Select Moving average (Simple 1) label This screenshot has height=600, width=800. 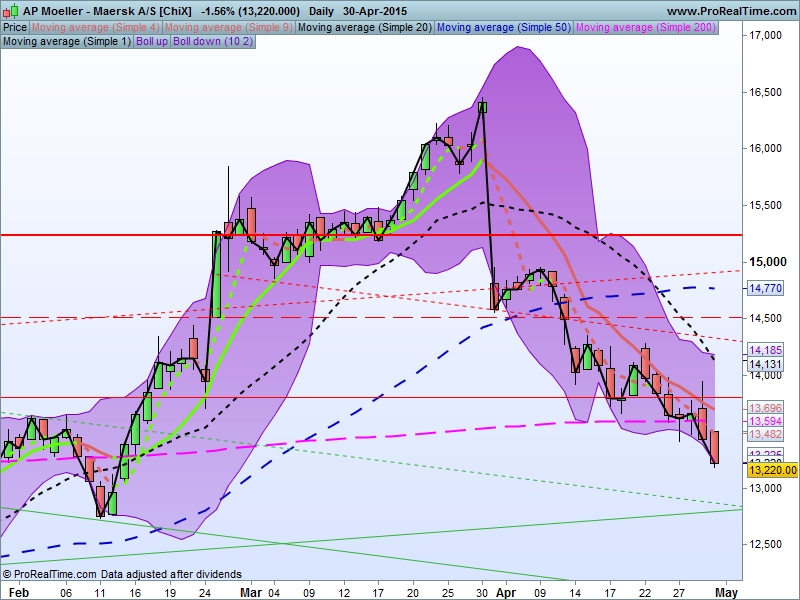pyautogui.click(x=67, y=41)
